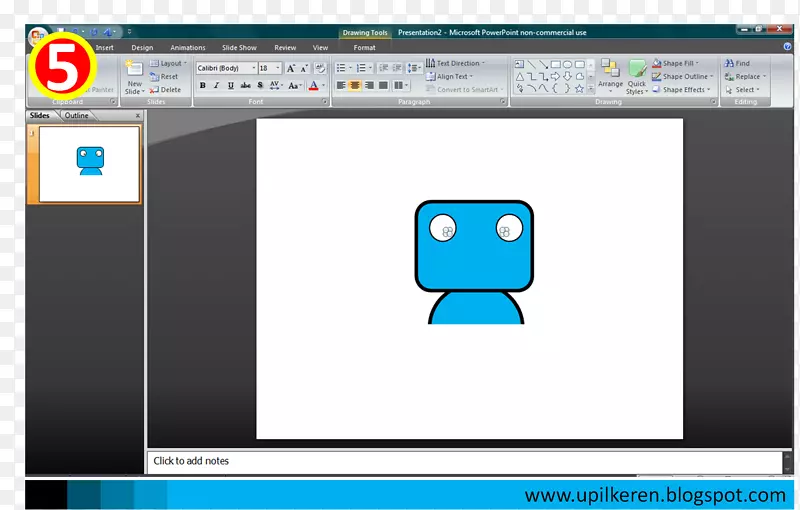
Task: Open the Arrange tool
Action: coord(610,74)
